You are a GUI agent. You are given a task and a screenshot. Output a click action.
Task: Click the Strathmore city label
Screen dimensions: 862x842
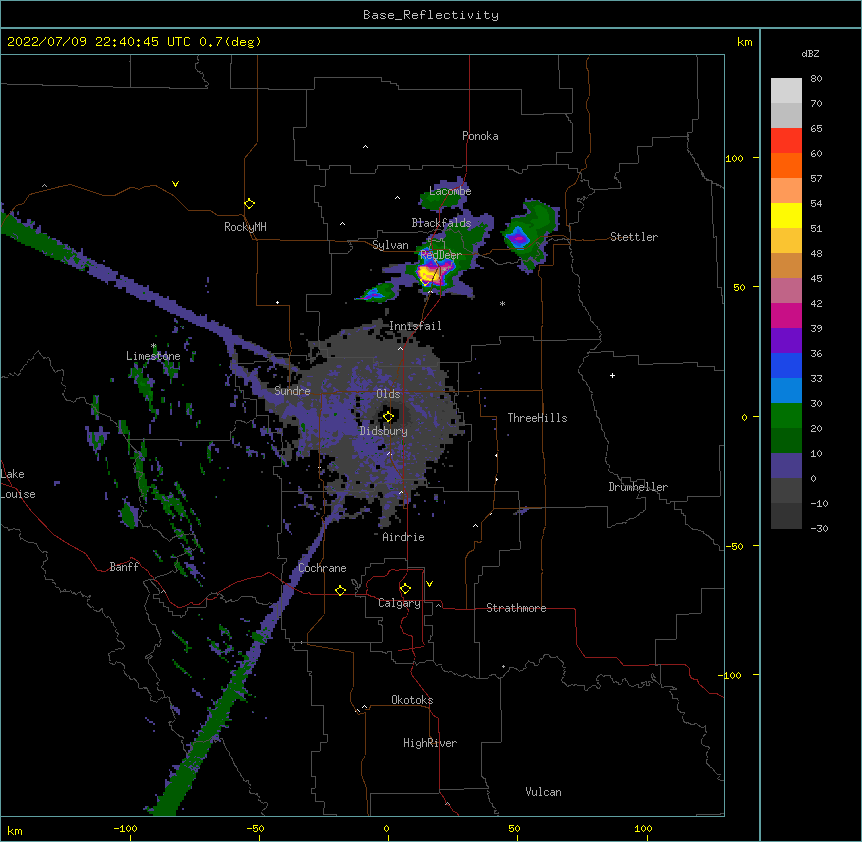[x=516, y=608]
